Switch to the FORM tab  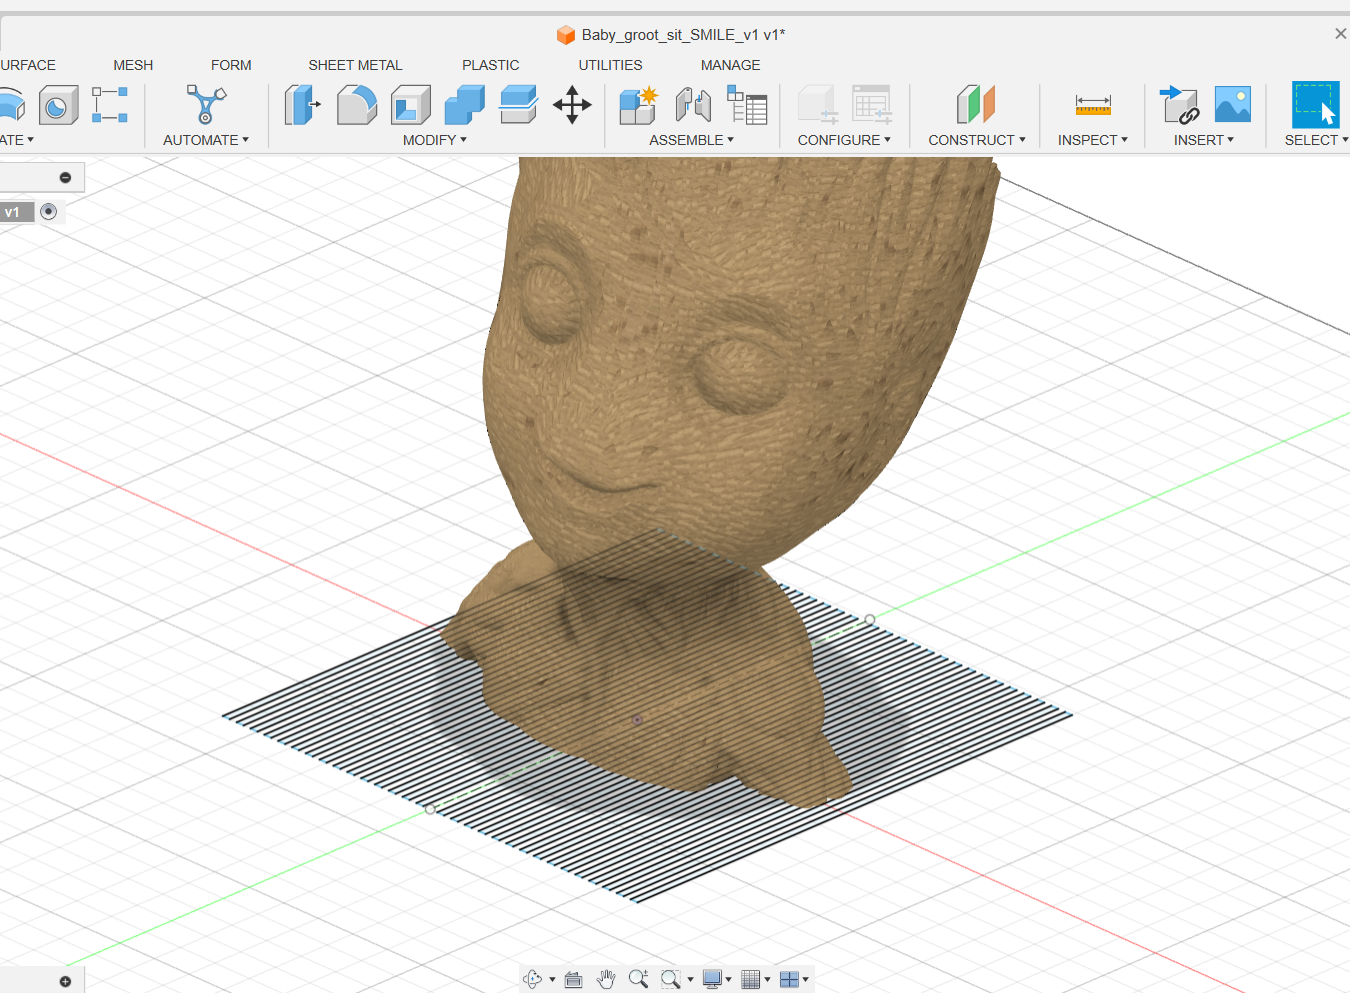pos(231,65)
